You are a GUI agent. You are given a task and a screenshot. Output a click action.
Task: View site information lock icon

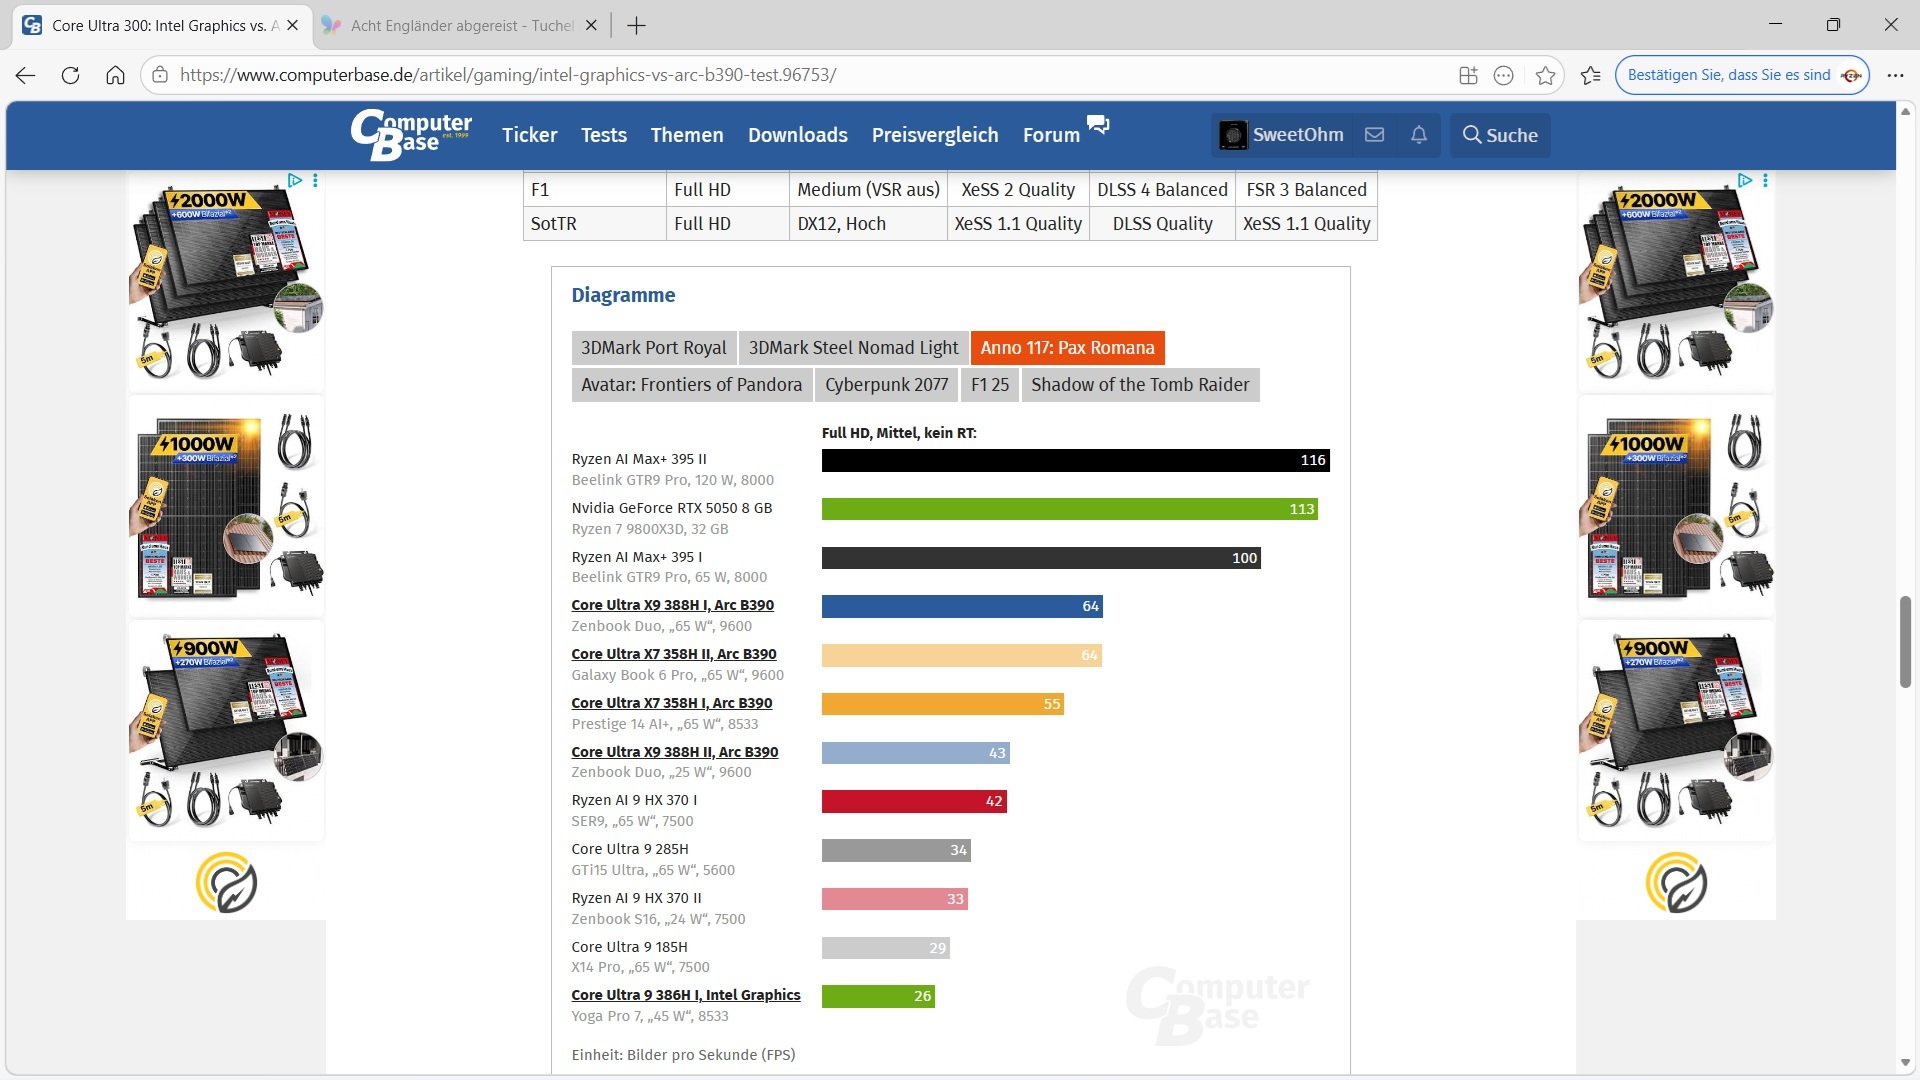point(160,75)
